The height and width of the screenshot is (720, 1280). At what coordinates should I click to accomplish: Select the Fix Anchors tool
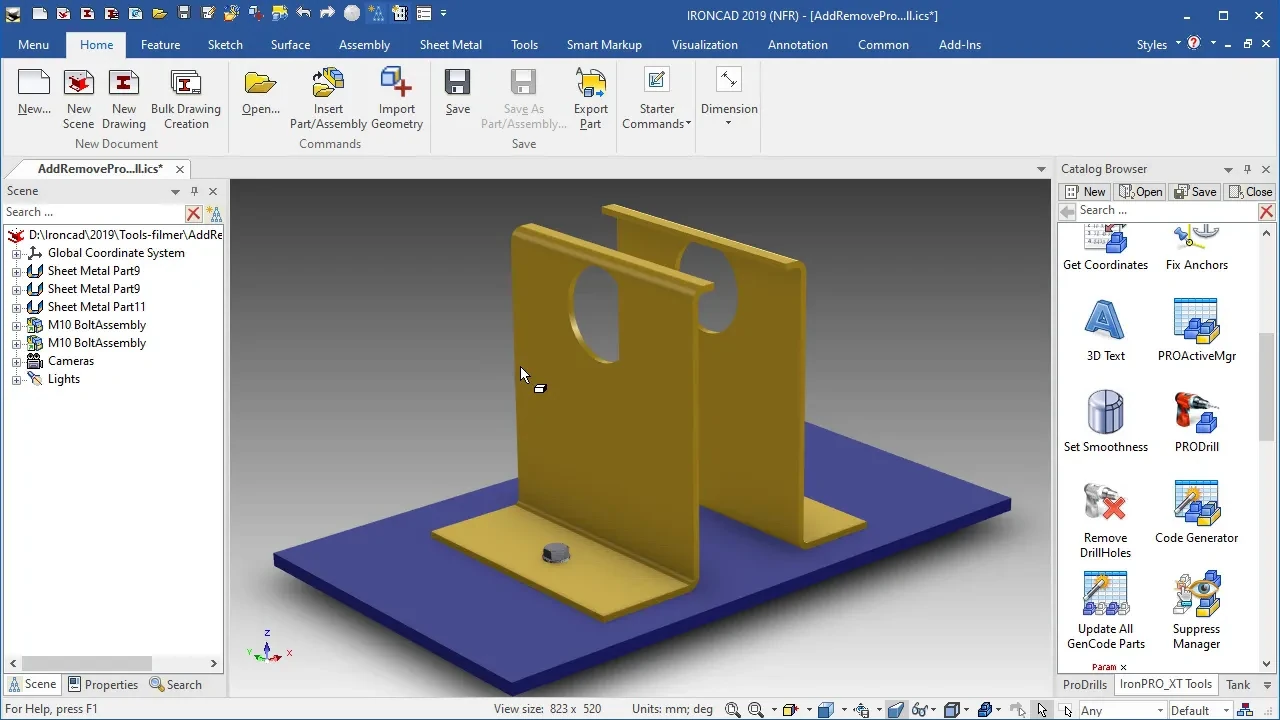[x=1197, y=248]
